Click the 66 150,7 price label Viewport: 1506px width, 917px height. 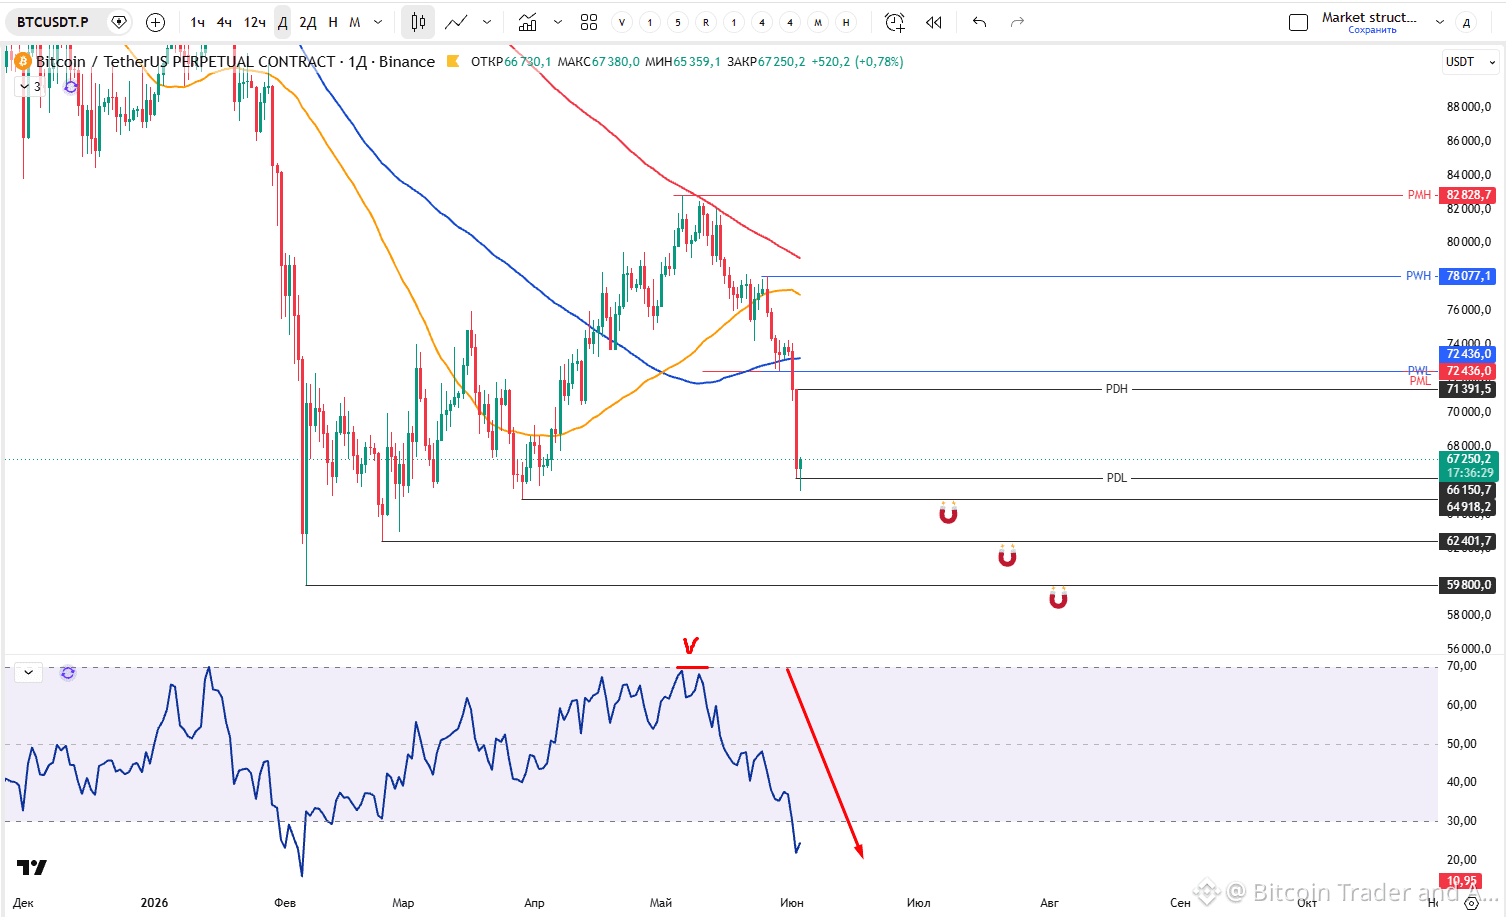click(x=1467, y=490)
